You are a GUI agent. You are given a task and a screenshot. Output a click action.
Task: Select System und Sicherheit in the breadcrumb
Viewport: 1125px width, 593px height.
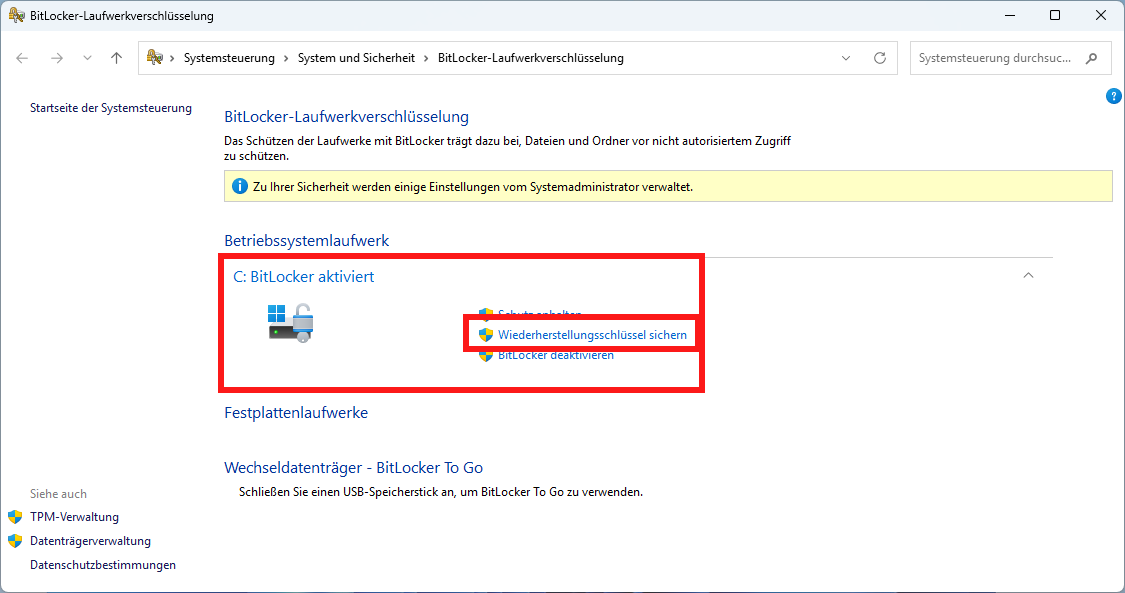point(356,58)
